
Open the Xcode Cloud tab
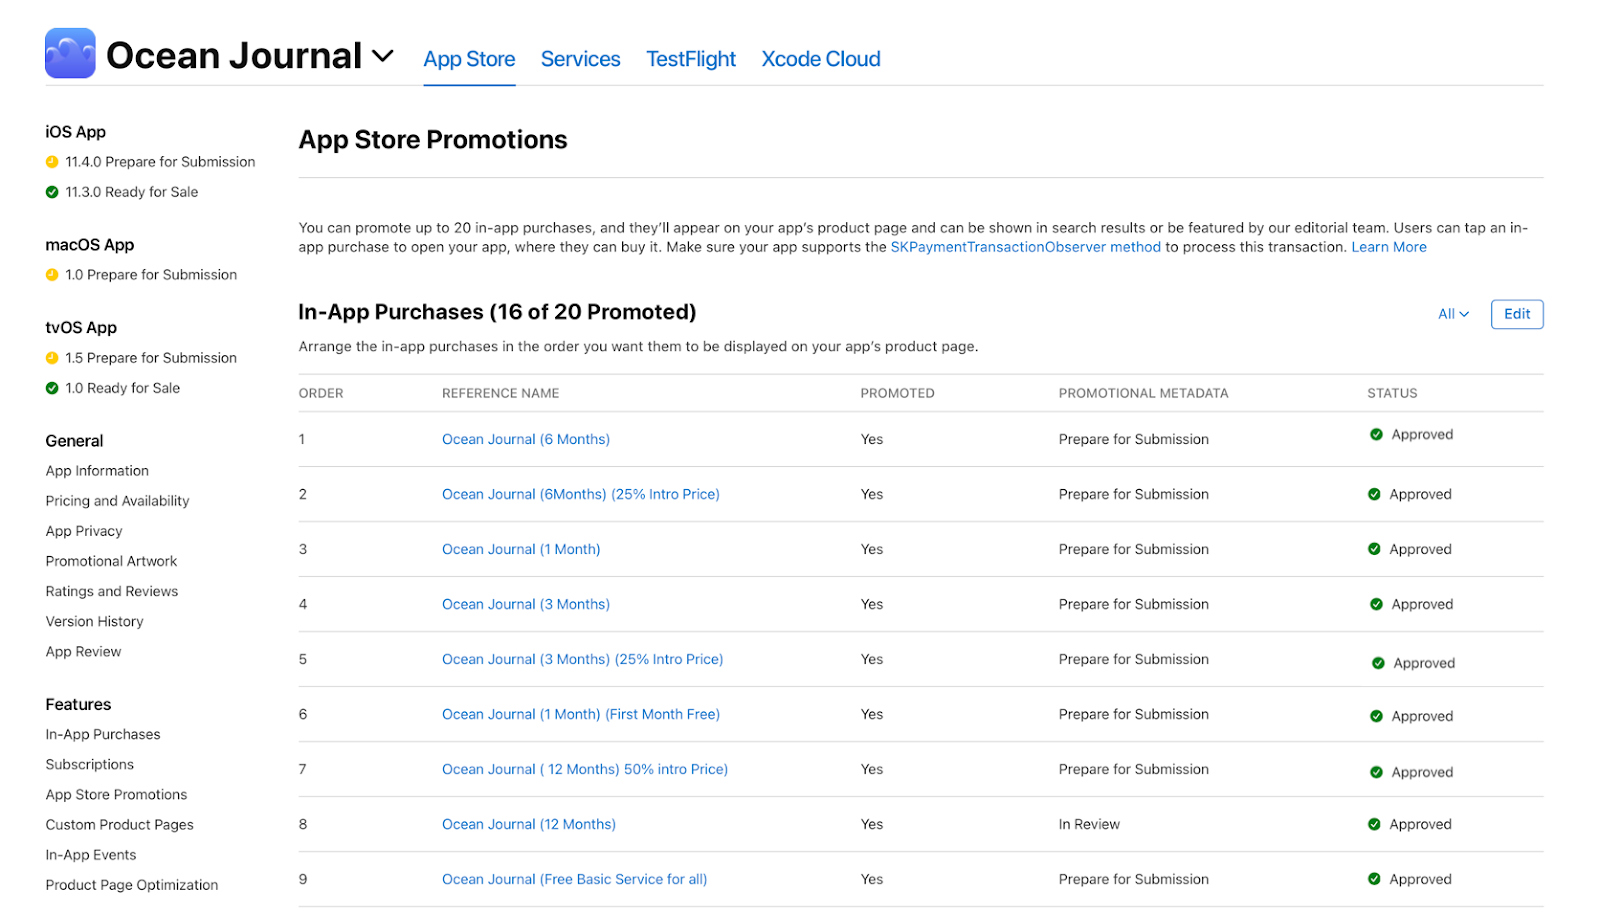point(821,59)
